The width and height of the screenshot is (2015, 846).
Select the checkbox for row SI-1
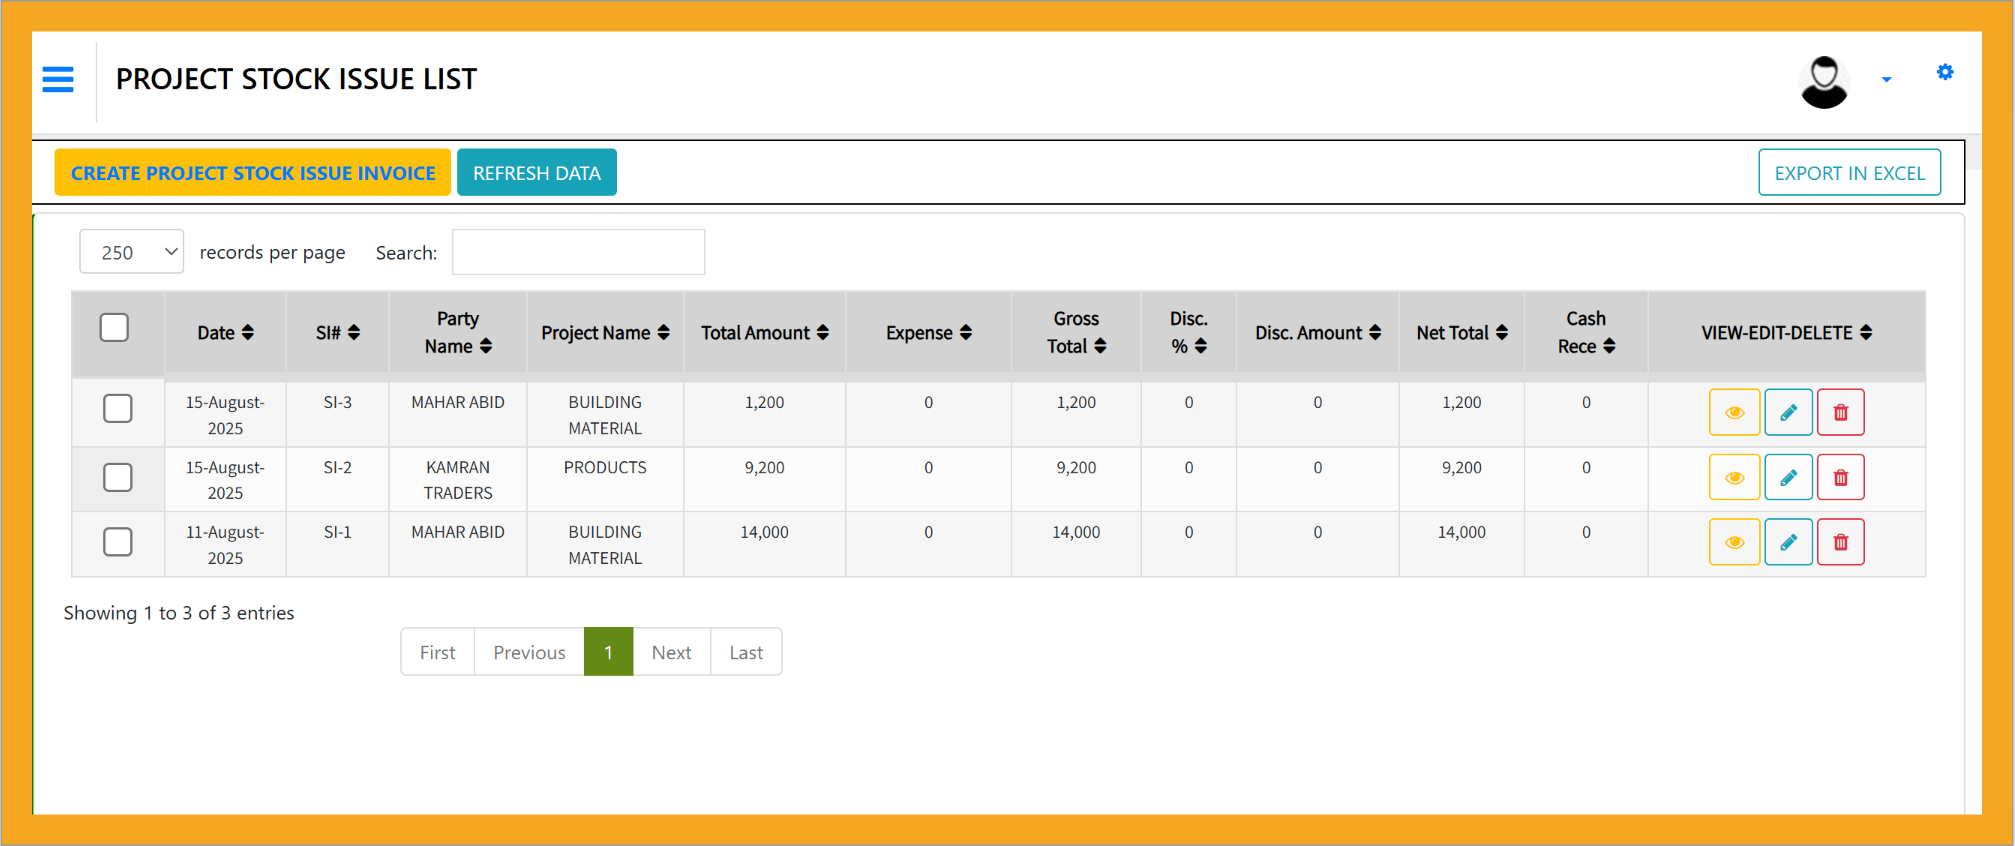tap(118, 542)
